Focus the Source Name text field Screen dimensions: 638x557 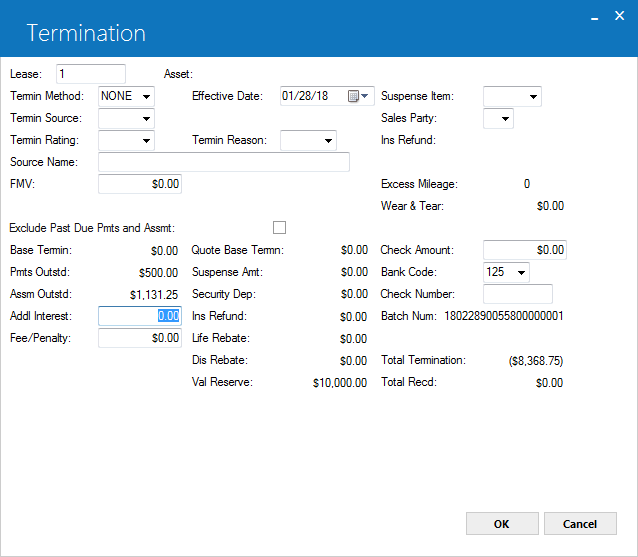224,162
